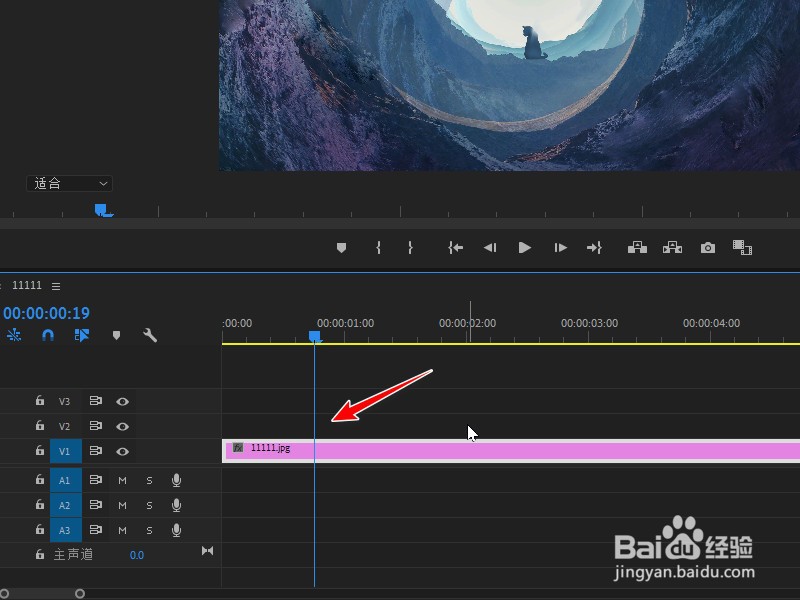Click the Extract button
Image resolution: width=800 pixels, height=600 pixels.
coord(672,248)
